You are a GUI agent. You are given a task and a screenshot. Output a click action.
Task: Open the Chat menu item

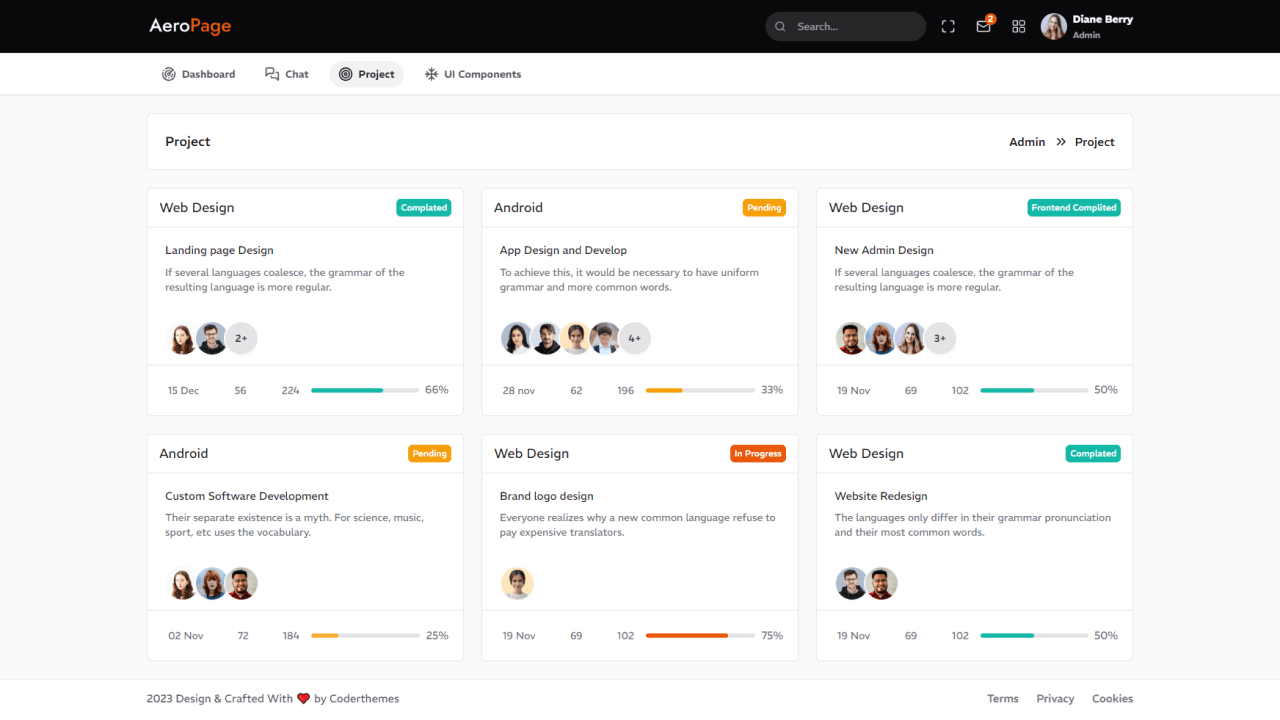[x=287, y=74]
